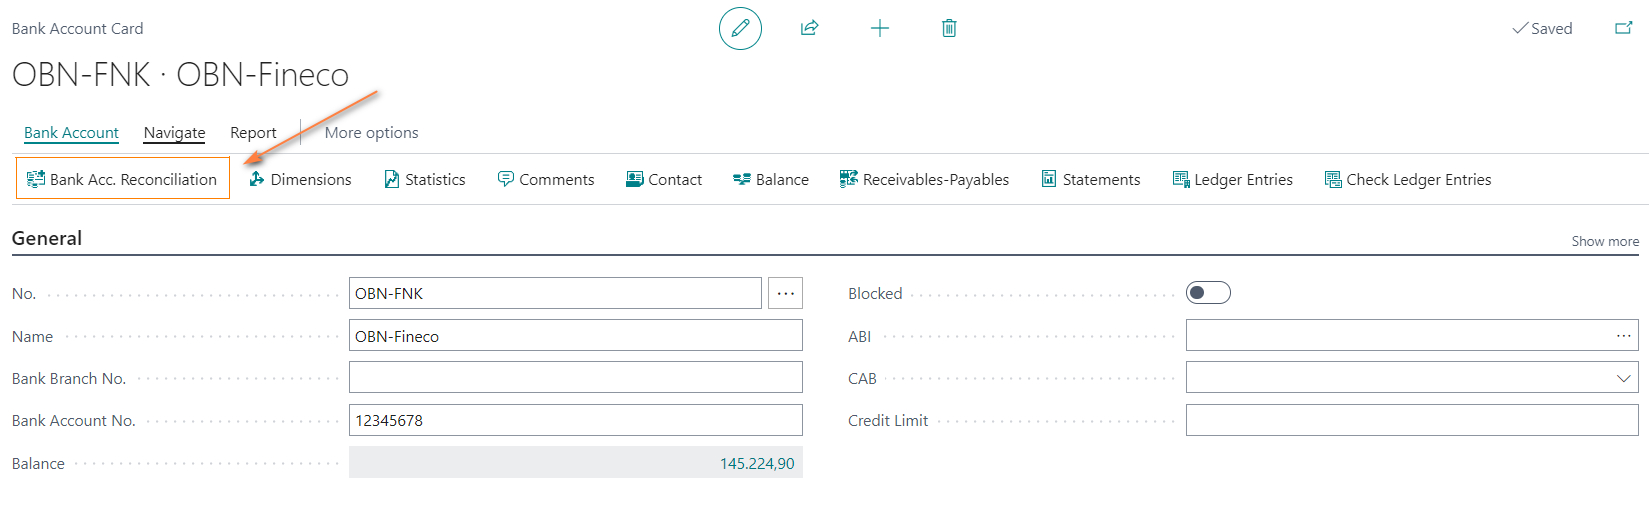1649x517 pixels.
Task: Click the Bank Account No. input field
Action: (576, 420)
